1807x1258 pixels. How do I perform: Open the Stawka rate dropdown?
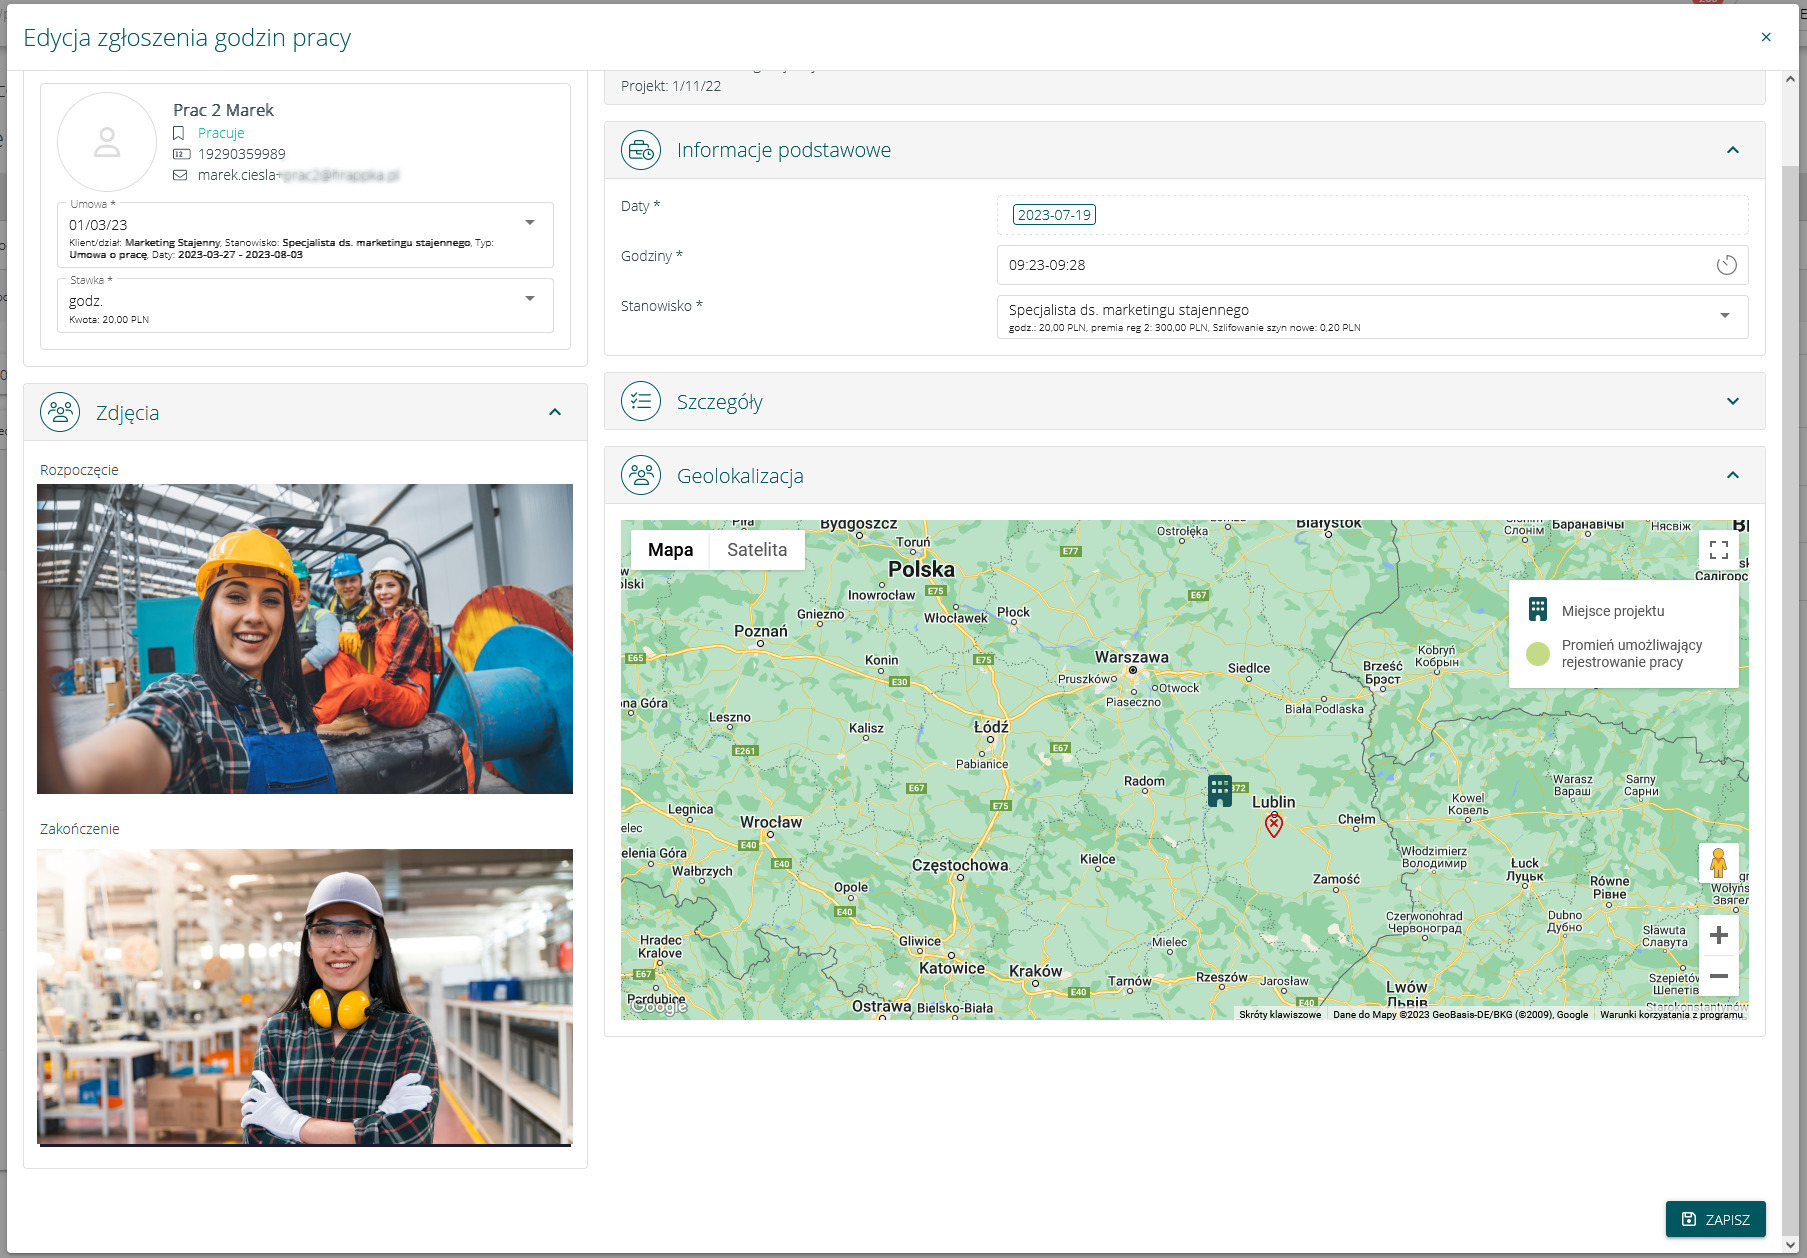[530, 299]
